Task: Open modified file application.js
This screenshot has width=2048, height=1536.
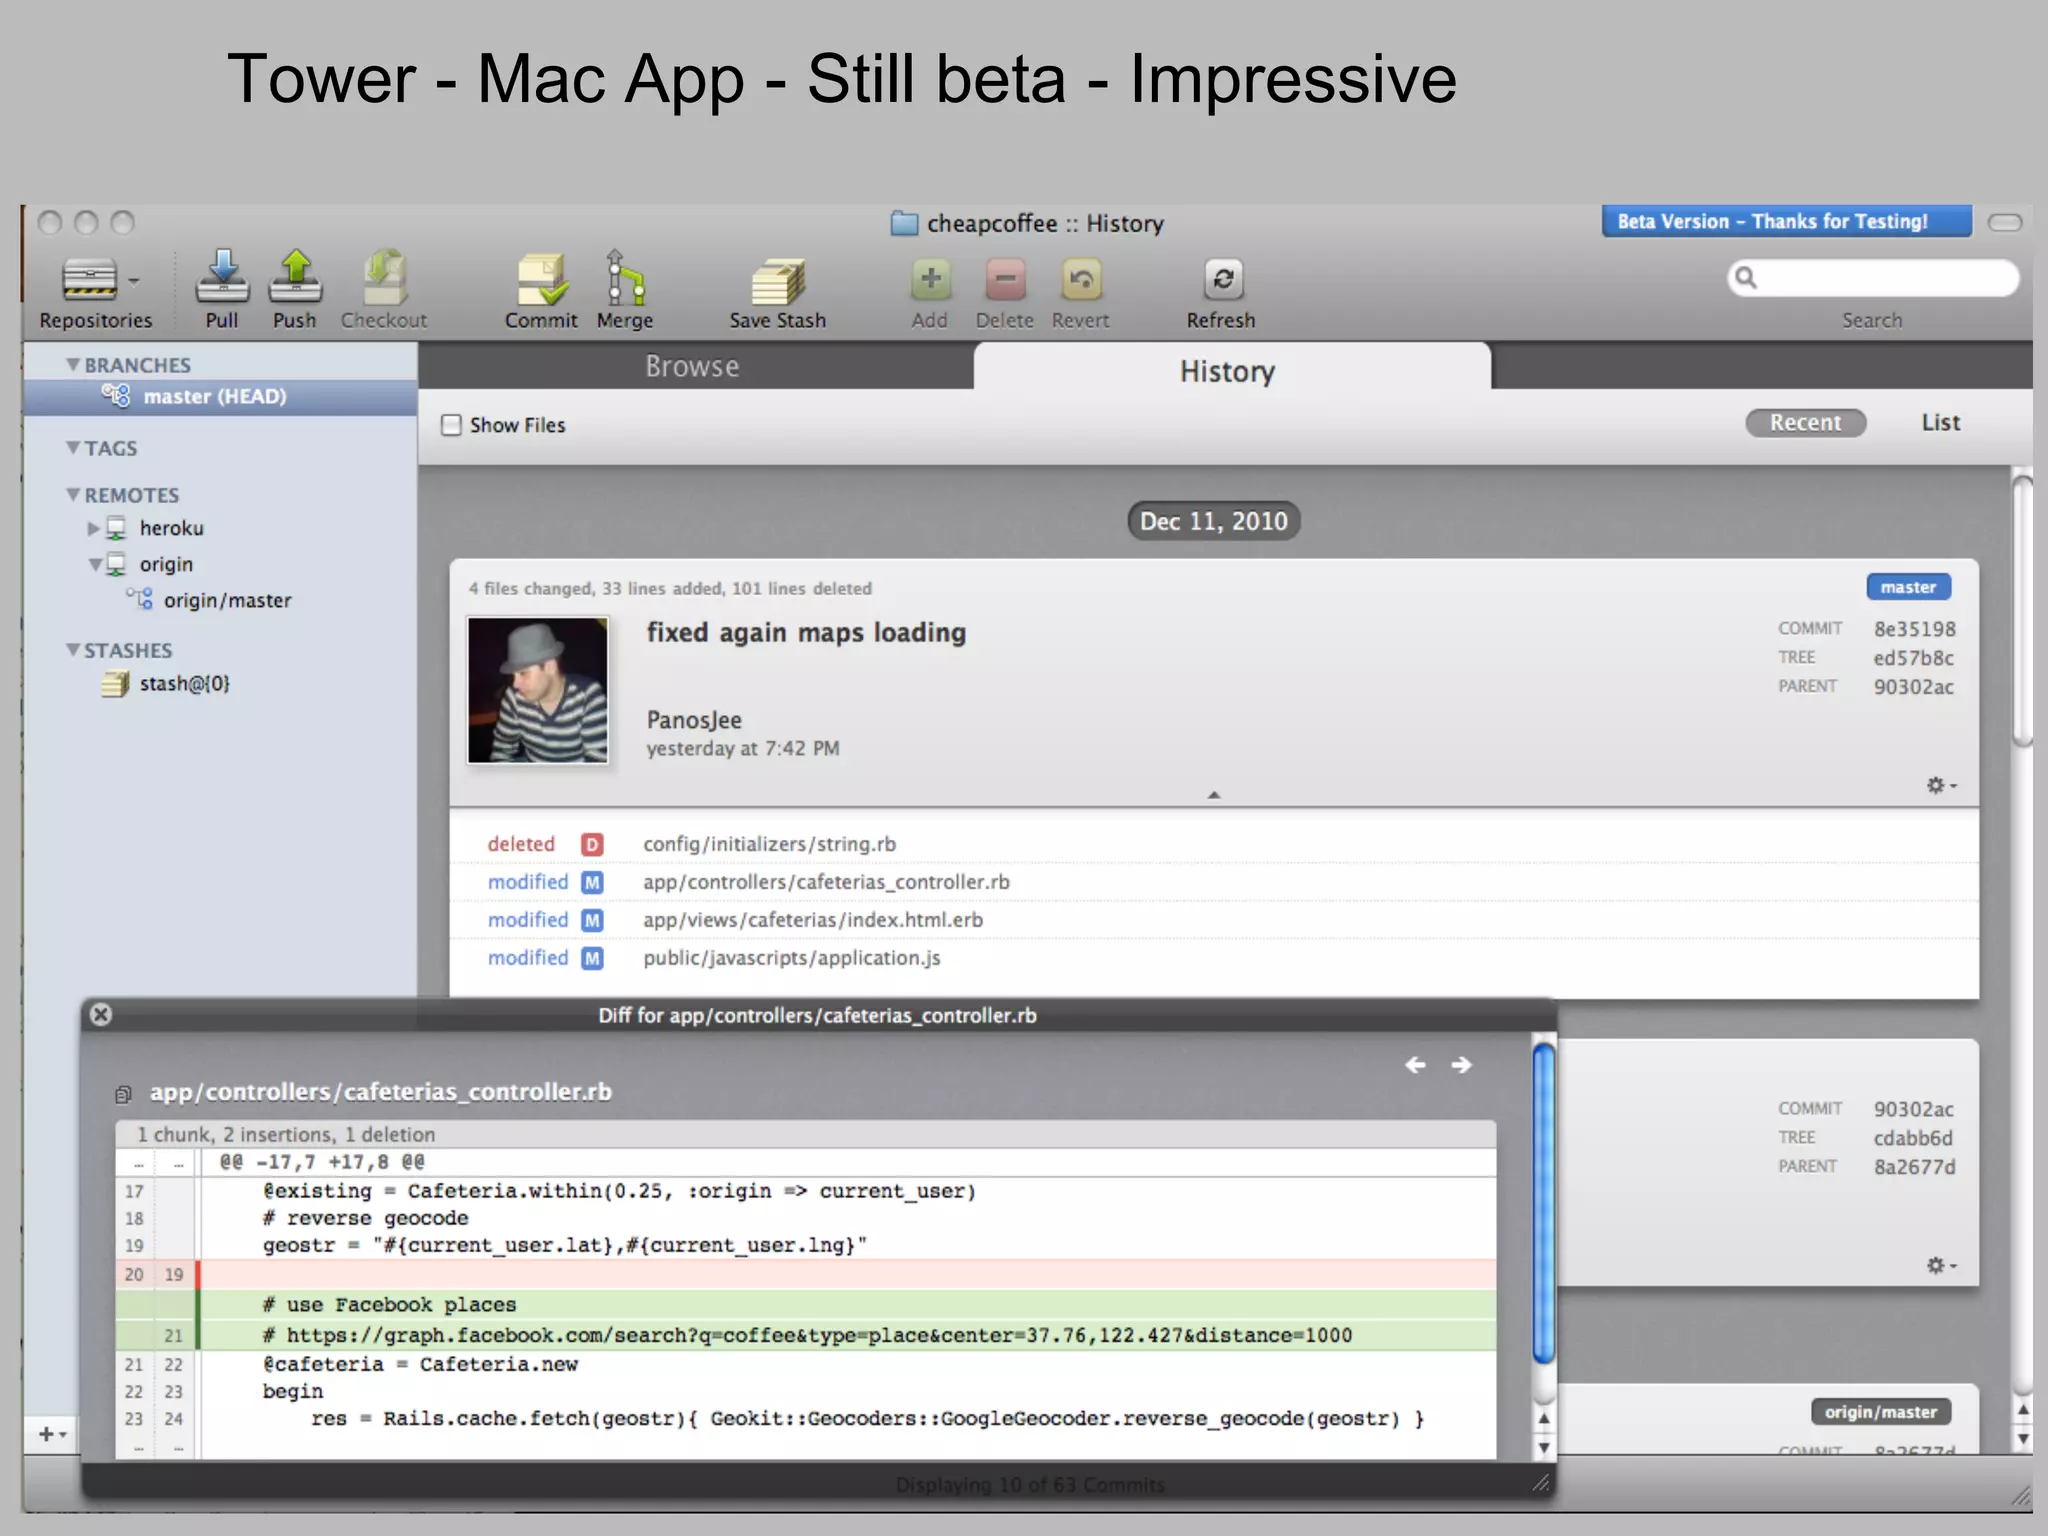Action: point(791,958)
